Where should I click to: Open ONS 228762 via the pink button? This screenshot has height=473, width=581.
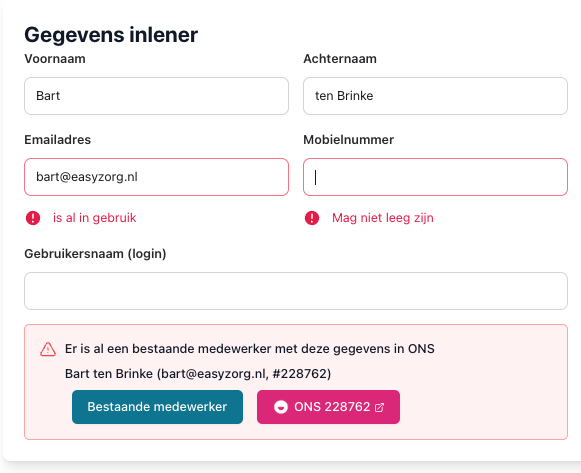pos(328,407)
